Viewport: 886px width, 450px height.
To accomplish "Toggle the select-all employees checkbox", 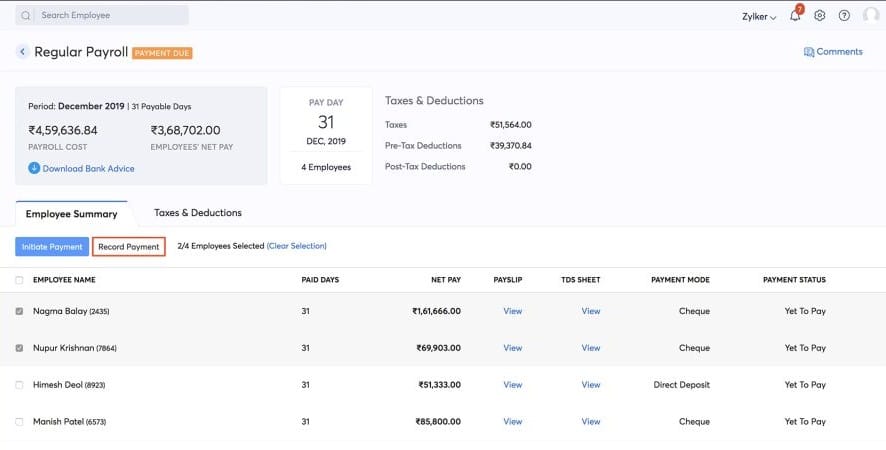I will click(19, 280).
